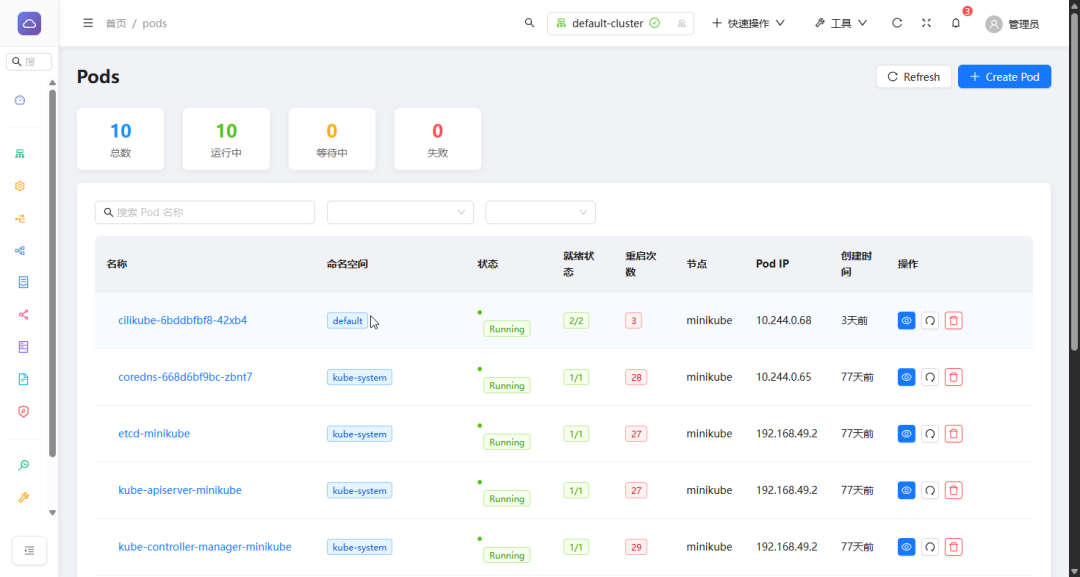Viewport: 1080px width, 577px height.
Task: Click the restart count badge 28
Action: (636, 377)
